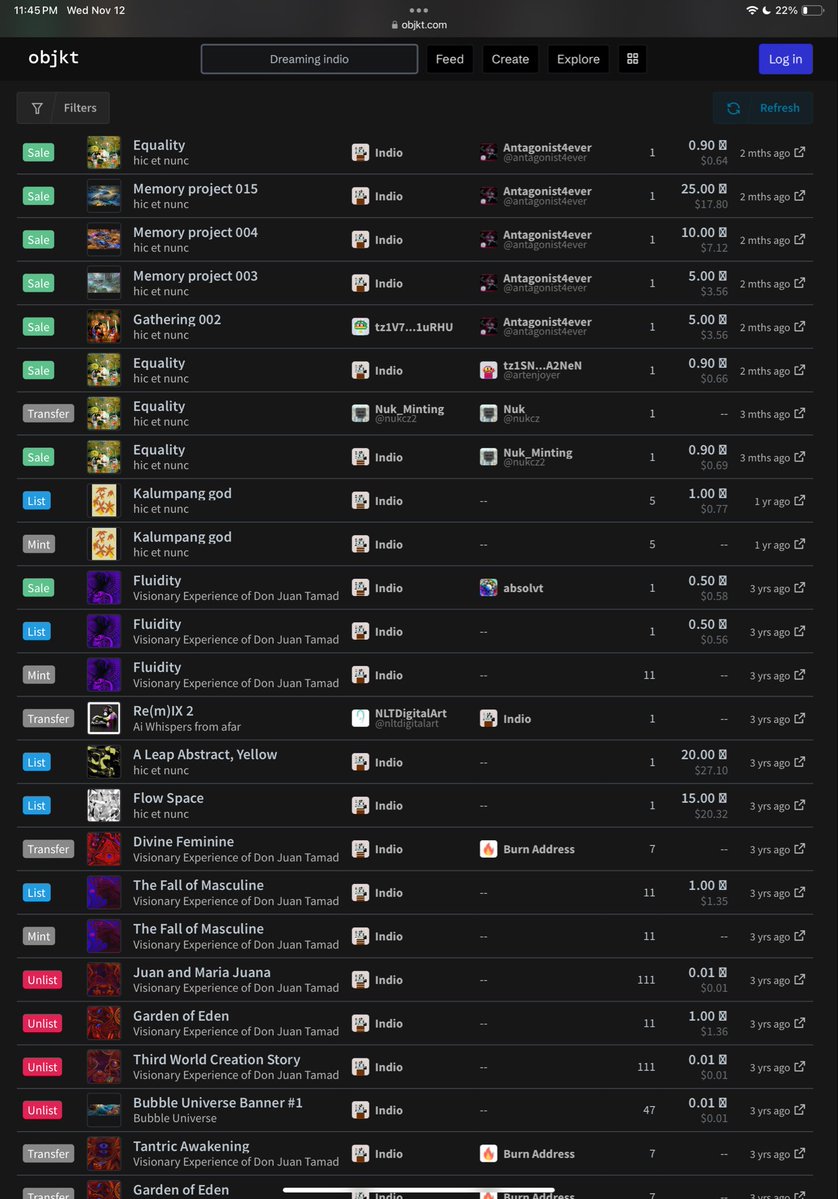Viewport: 838px width, 1199px height.
Task: Open the Filters panel
Action: click(63, 108)
